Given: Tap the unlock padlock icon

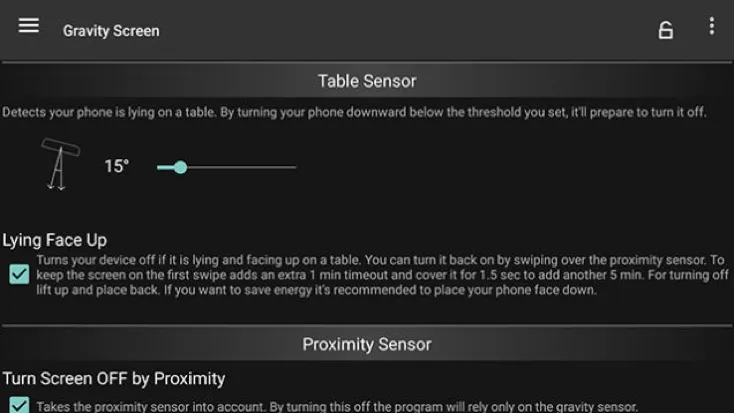Looking at the screenshot, I should tap(665, 30).
